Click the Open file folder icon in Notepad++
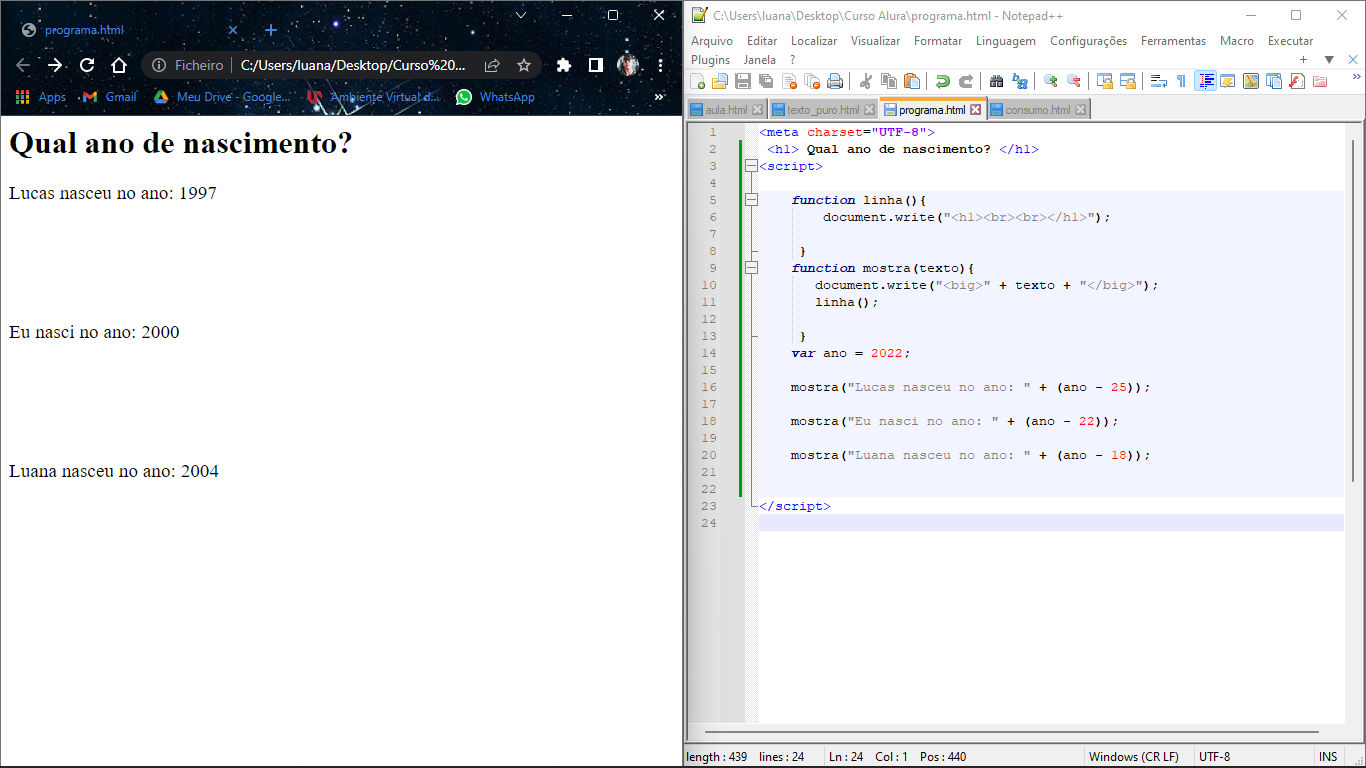Image resolution: width=1366 pixels, height=768 pixels. [720, 81]
